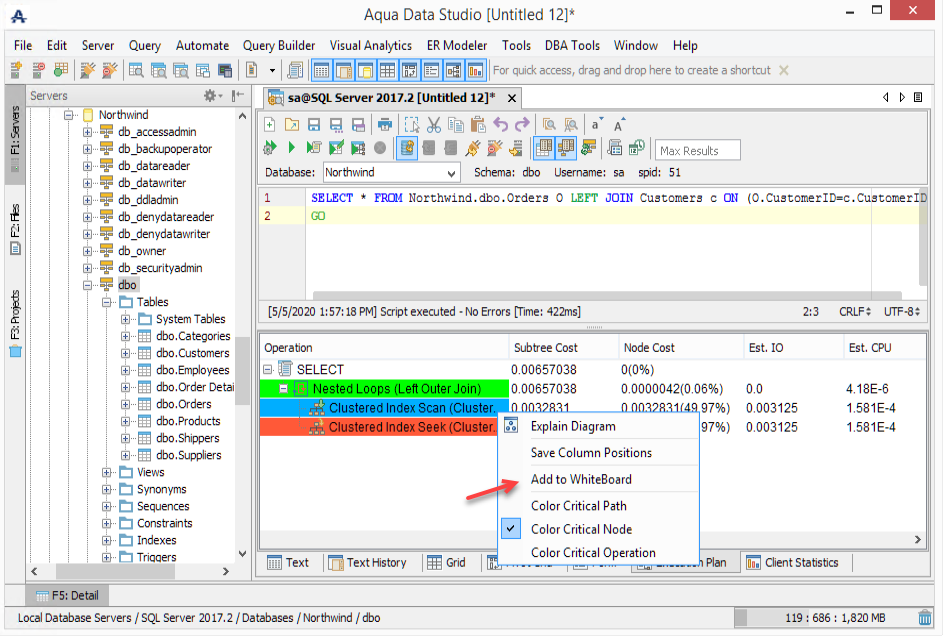Choose Save Column Positions from context menu
943x636 pixels.
coord(591,453)
